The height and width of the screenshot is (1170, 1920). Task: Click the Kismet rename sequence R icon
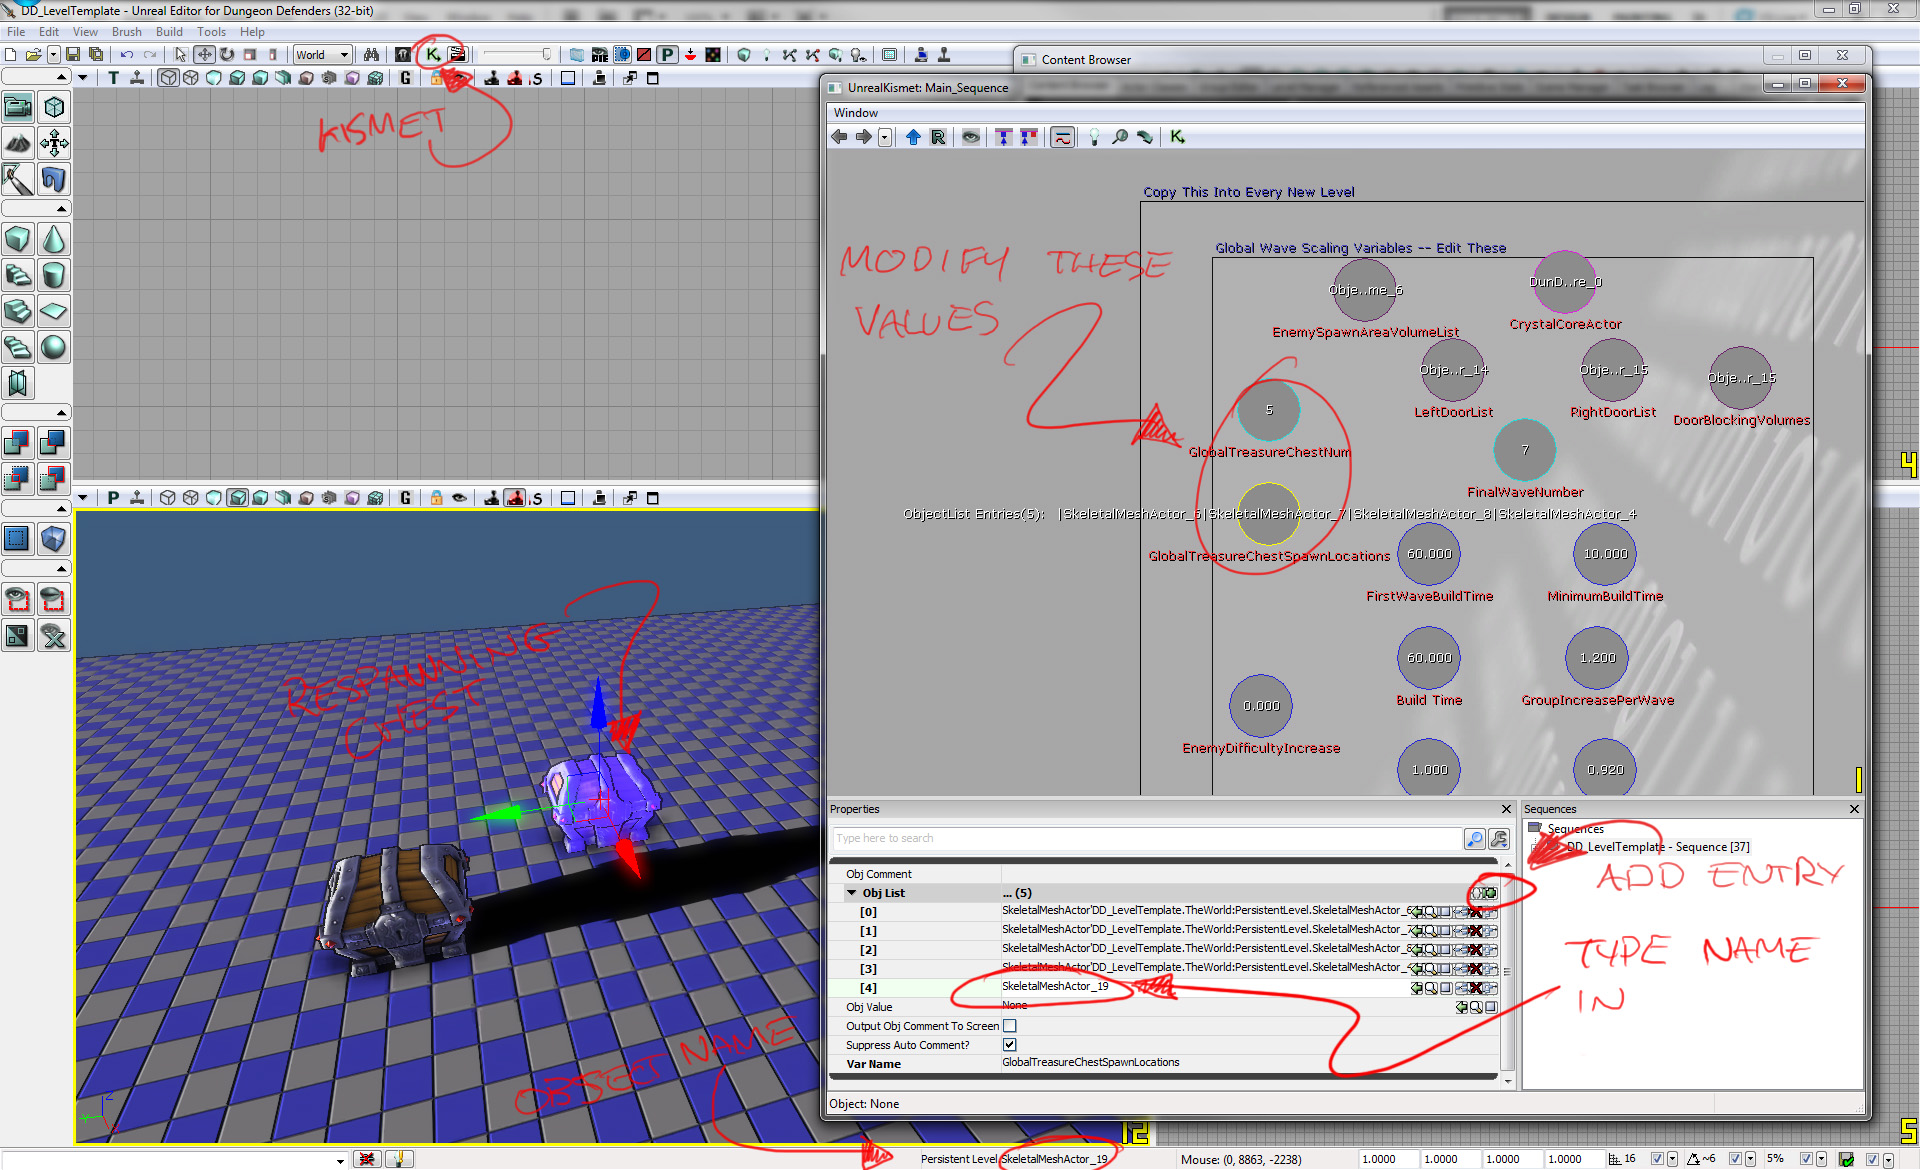coord(937,137)
